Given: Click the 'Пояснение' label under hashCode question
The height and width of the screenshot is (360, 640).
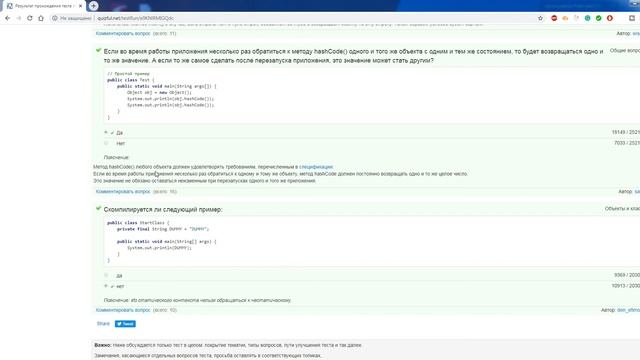Looking at the screenshot, I should (x=116, y=157).
